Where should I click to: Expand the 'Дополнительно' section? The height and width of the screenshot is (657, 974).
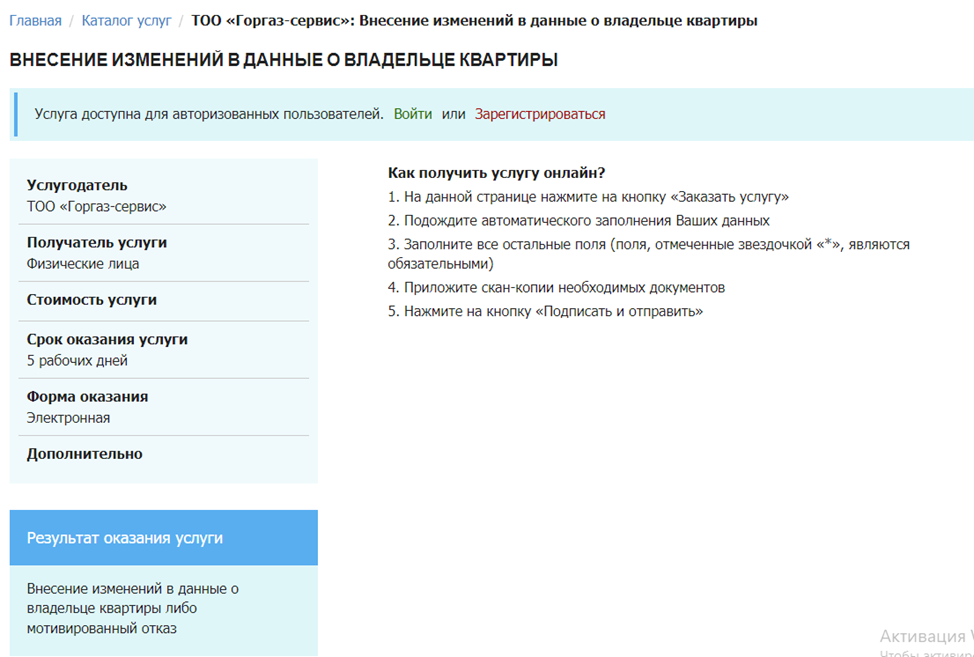coord(84,454)
